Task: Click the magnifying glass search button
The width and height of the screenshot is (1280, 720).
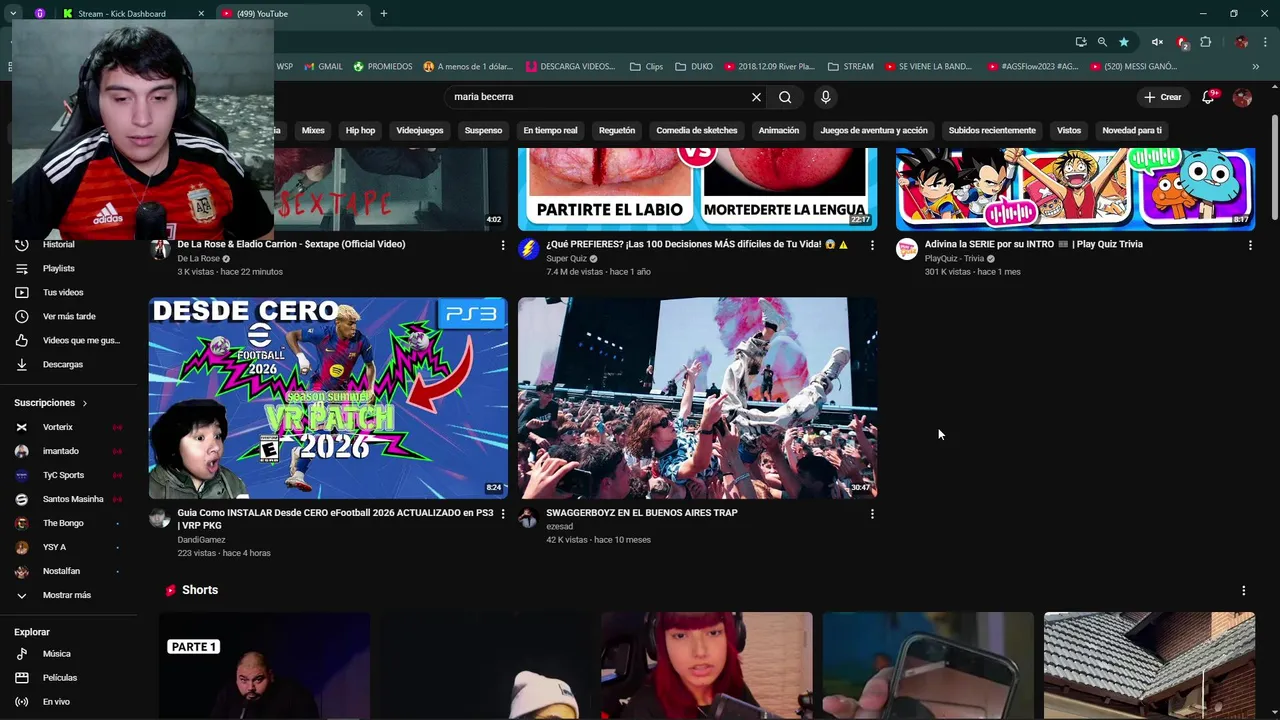Action: coord(785,97)
